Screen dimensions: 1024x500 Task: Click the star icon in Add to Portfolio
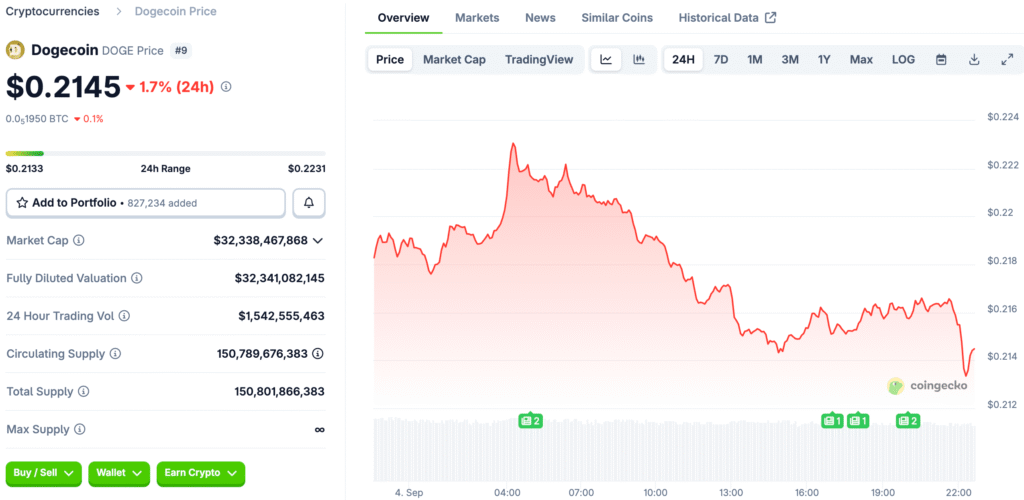pos(22,203)
